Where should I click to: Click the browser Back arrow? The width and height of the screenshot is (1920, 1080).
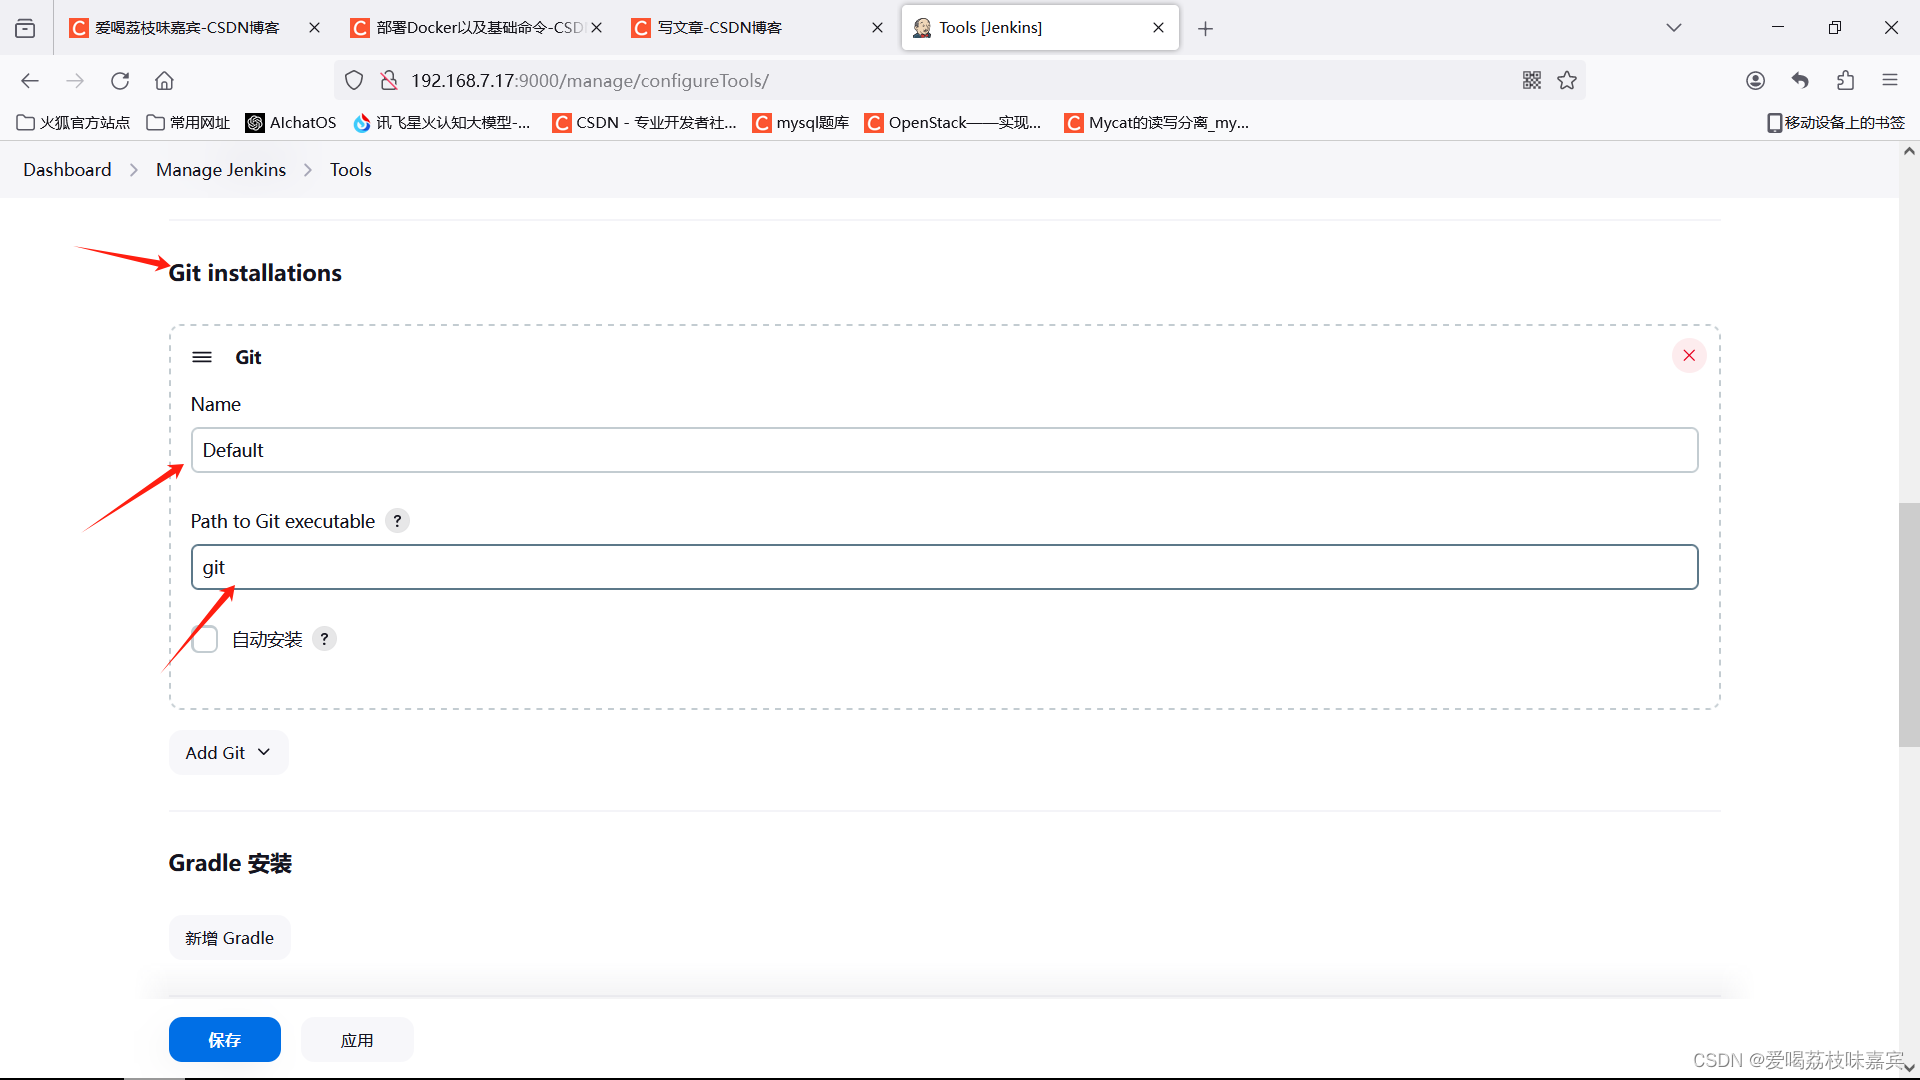(x=30, y=81)
